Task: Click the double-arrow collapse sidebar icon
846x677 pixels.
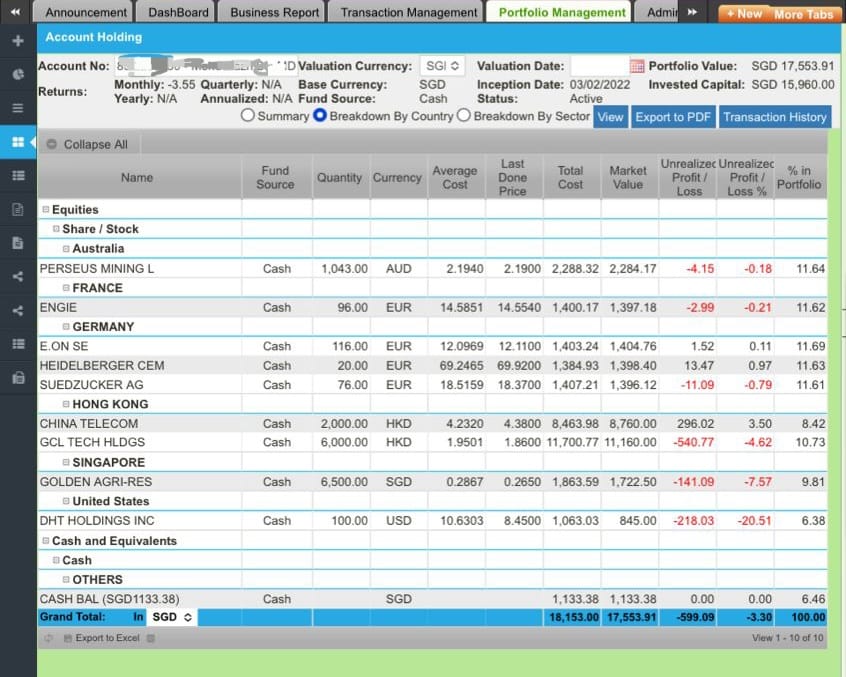Action: pyautogui.click(x=16, y=11)
